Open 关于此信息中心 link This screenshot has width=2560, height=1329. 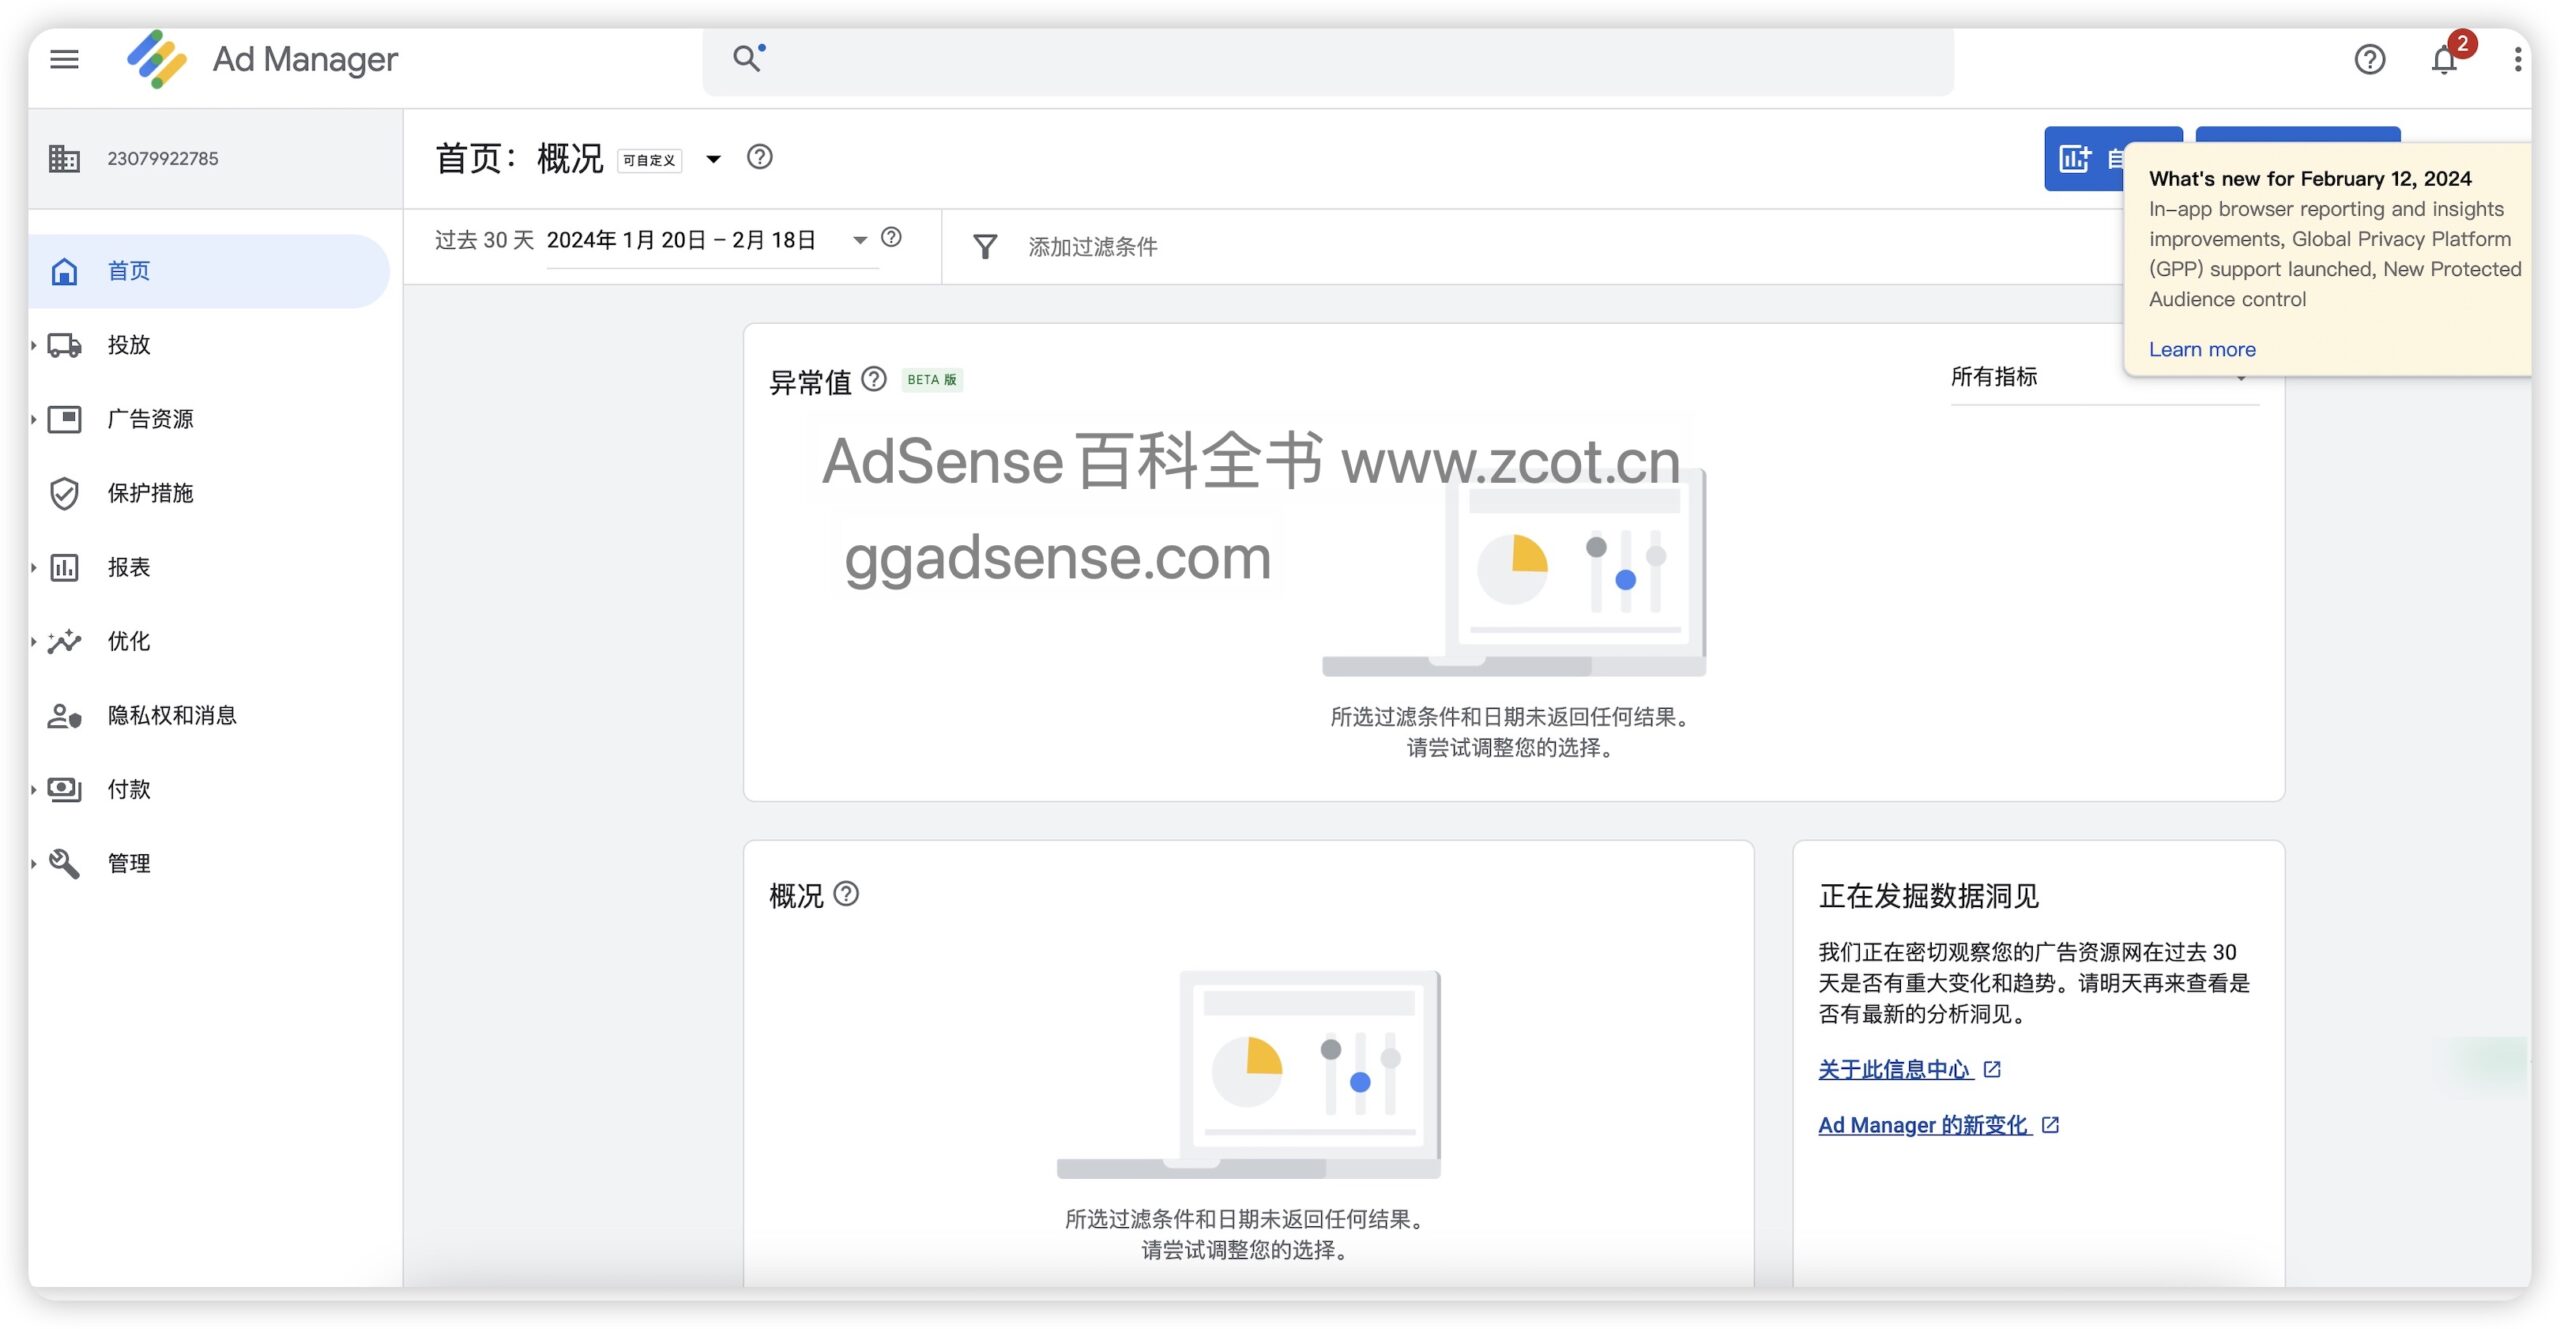tap(1894, 1069)
